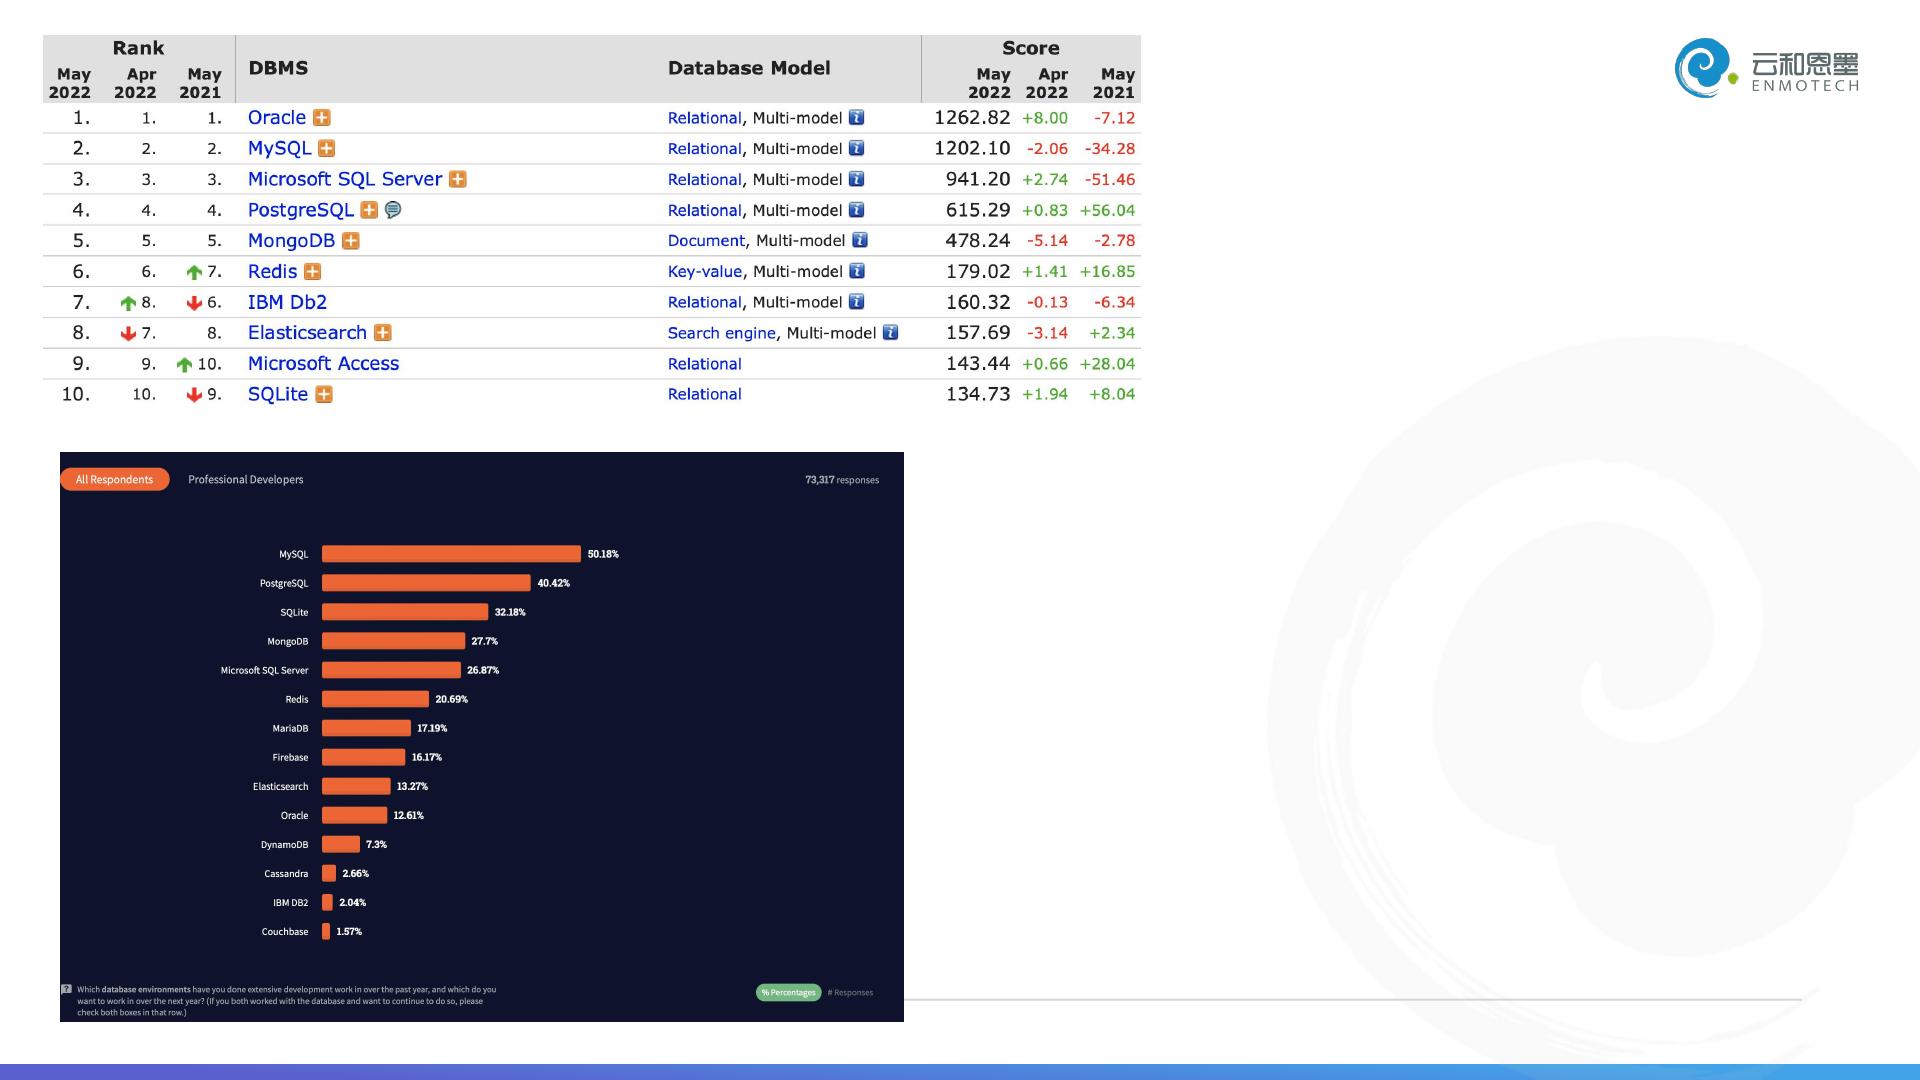Image resolution: width=1920 pixels, height=1080 pixels.
Task: Click info icon in the Key-value row
Action: point(856,271)
